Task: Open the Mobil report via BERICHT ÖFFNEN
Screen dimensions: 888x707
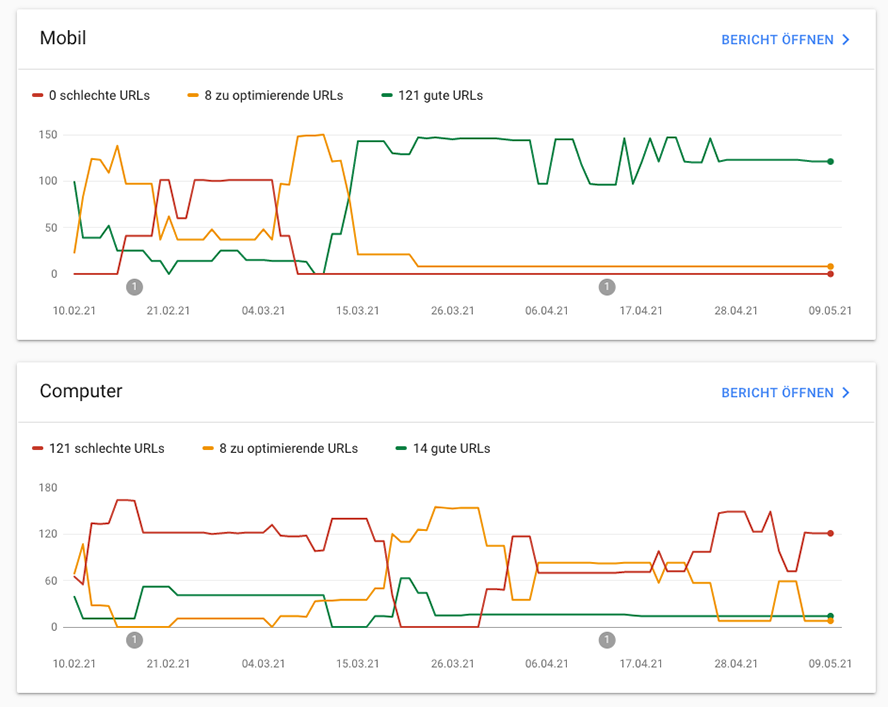Action: coord(777,40)
